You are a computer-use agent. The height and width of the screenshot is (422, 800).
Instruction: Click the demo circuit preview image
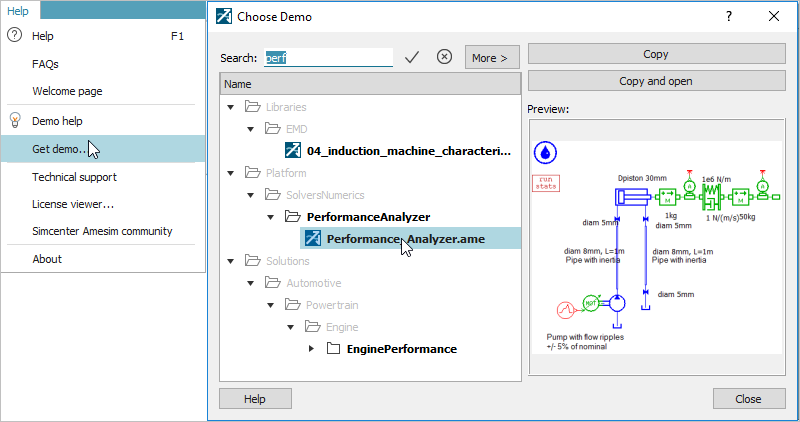(657, 247)
